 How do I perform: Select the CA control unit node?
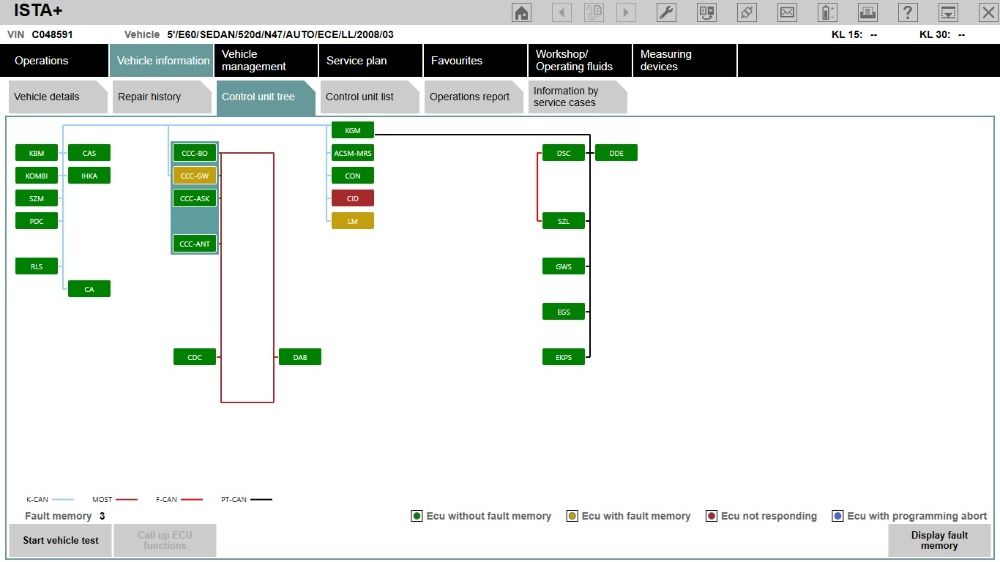pyautogui.click(x=89, y=289)
